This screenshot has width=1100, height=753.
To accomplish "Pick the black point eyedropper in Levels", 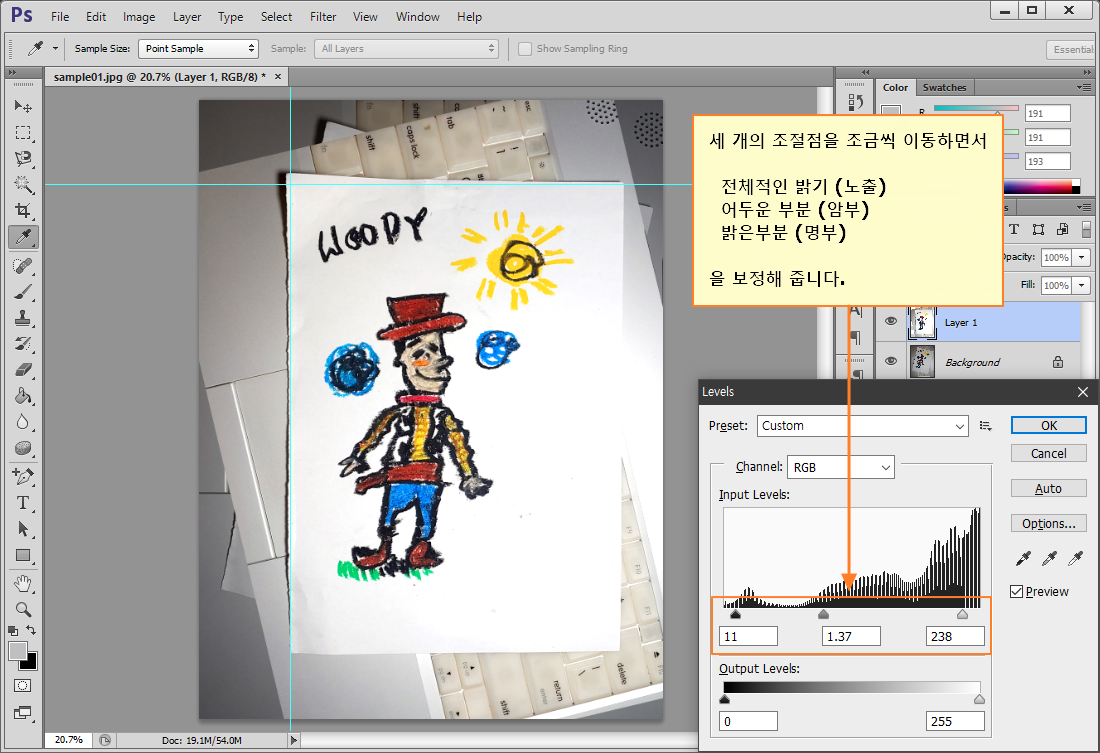I will (x=1023, y=559).
